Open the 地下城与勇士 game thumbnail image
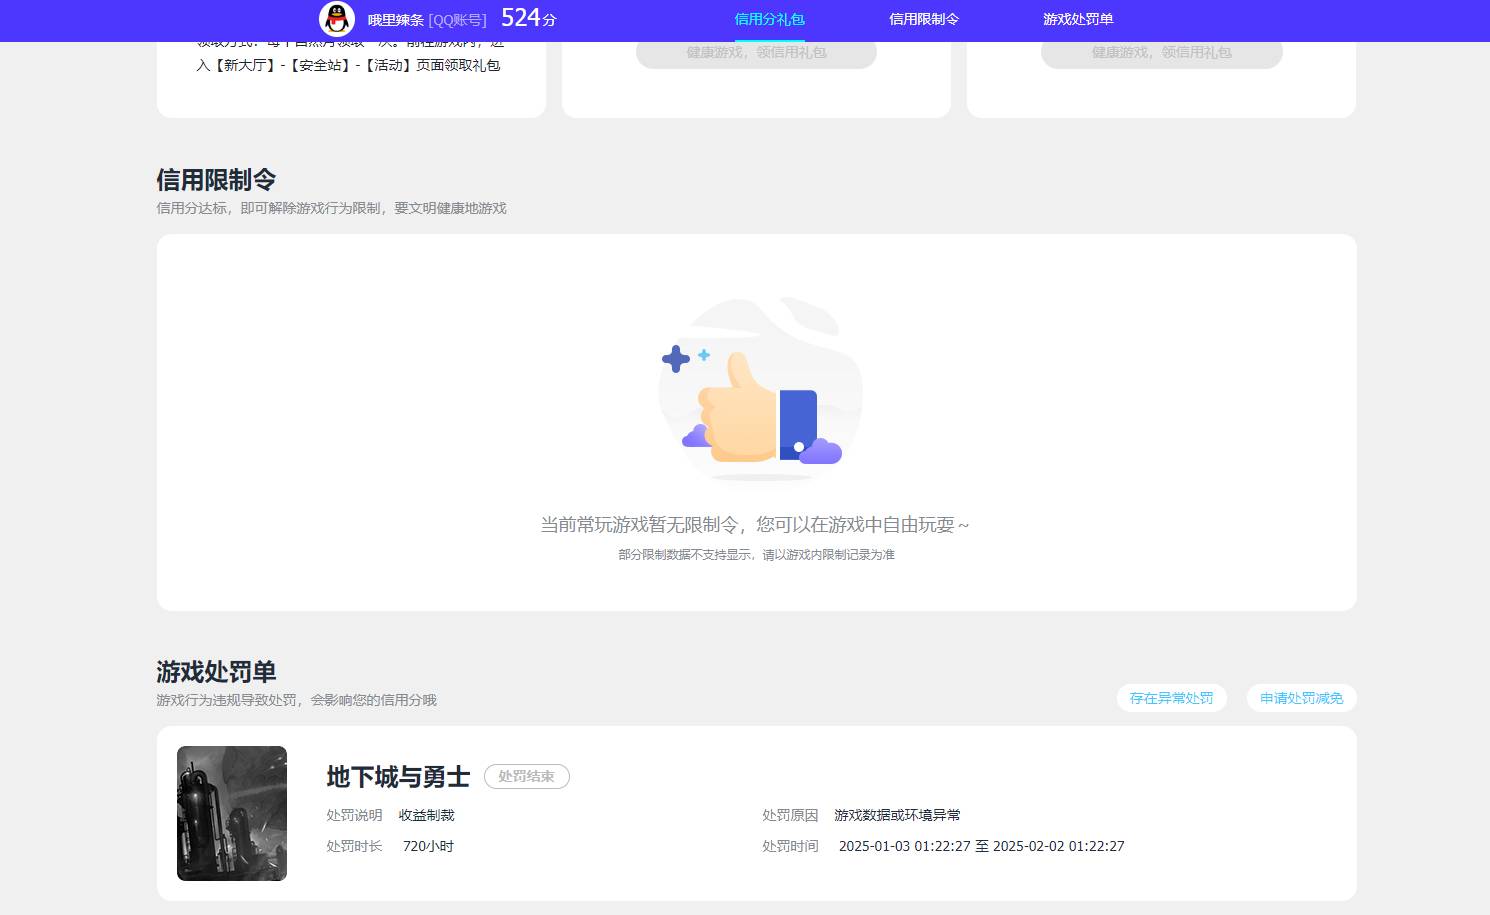The width and height of the screenshot is (1490, 915). point(231,813)
